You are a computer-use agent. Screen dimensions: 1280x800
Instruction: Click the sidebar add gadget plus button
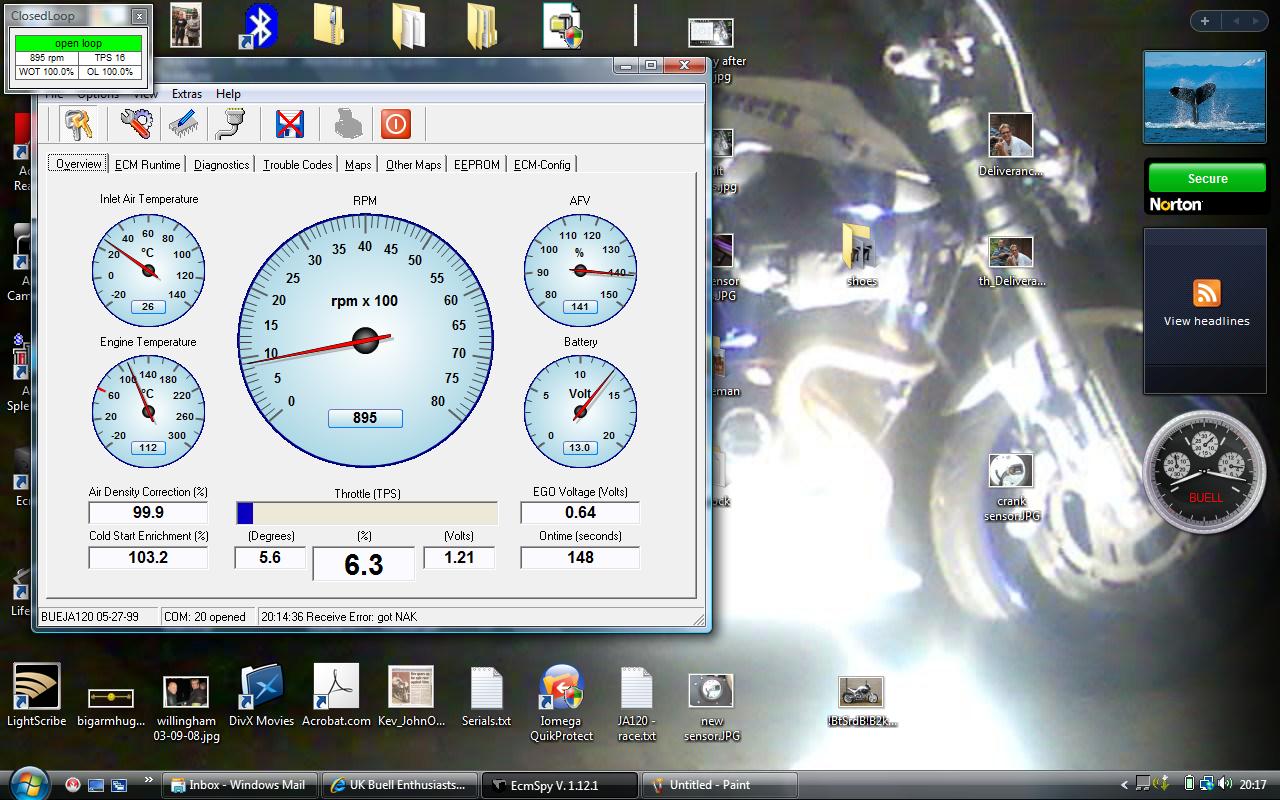[x=1205, y=21]
